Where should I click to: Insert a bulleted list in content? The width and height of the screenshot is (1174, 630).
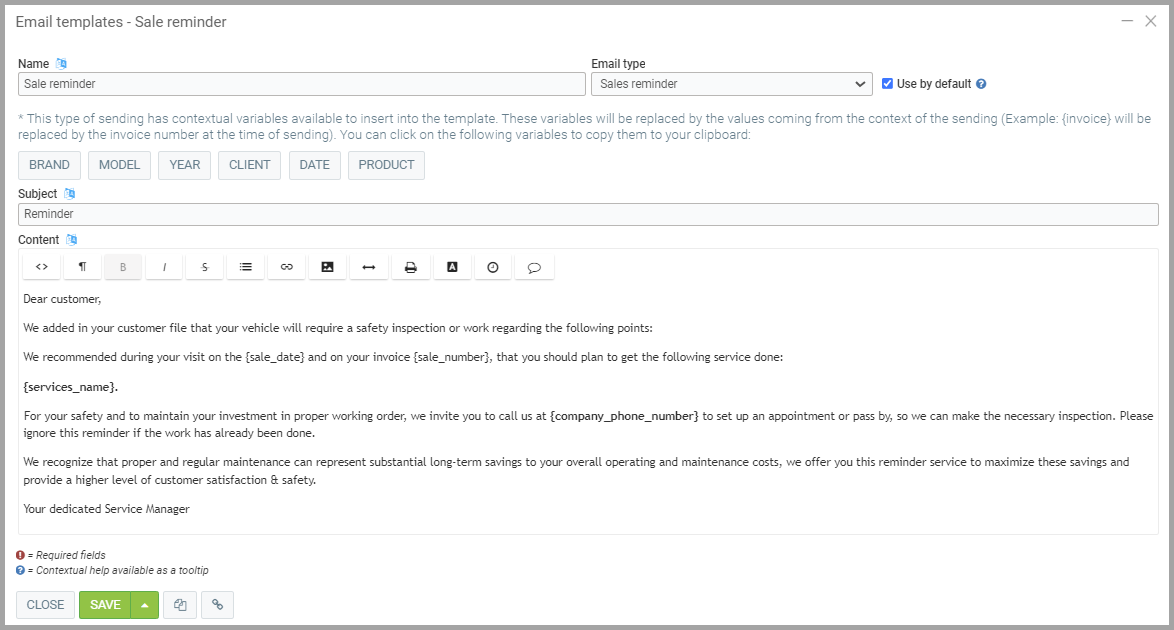pos(246,267)
